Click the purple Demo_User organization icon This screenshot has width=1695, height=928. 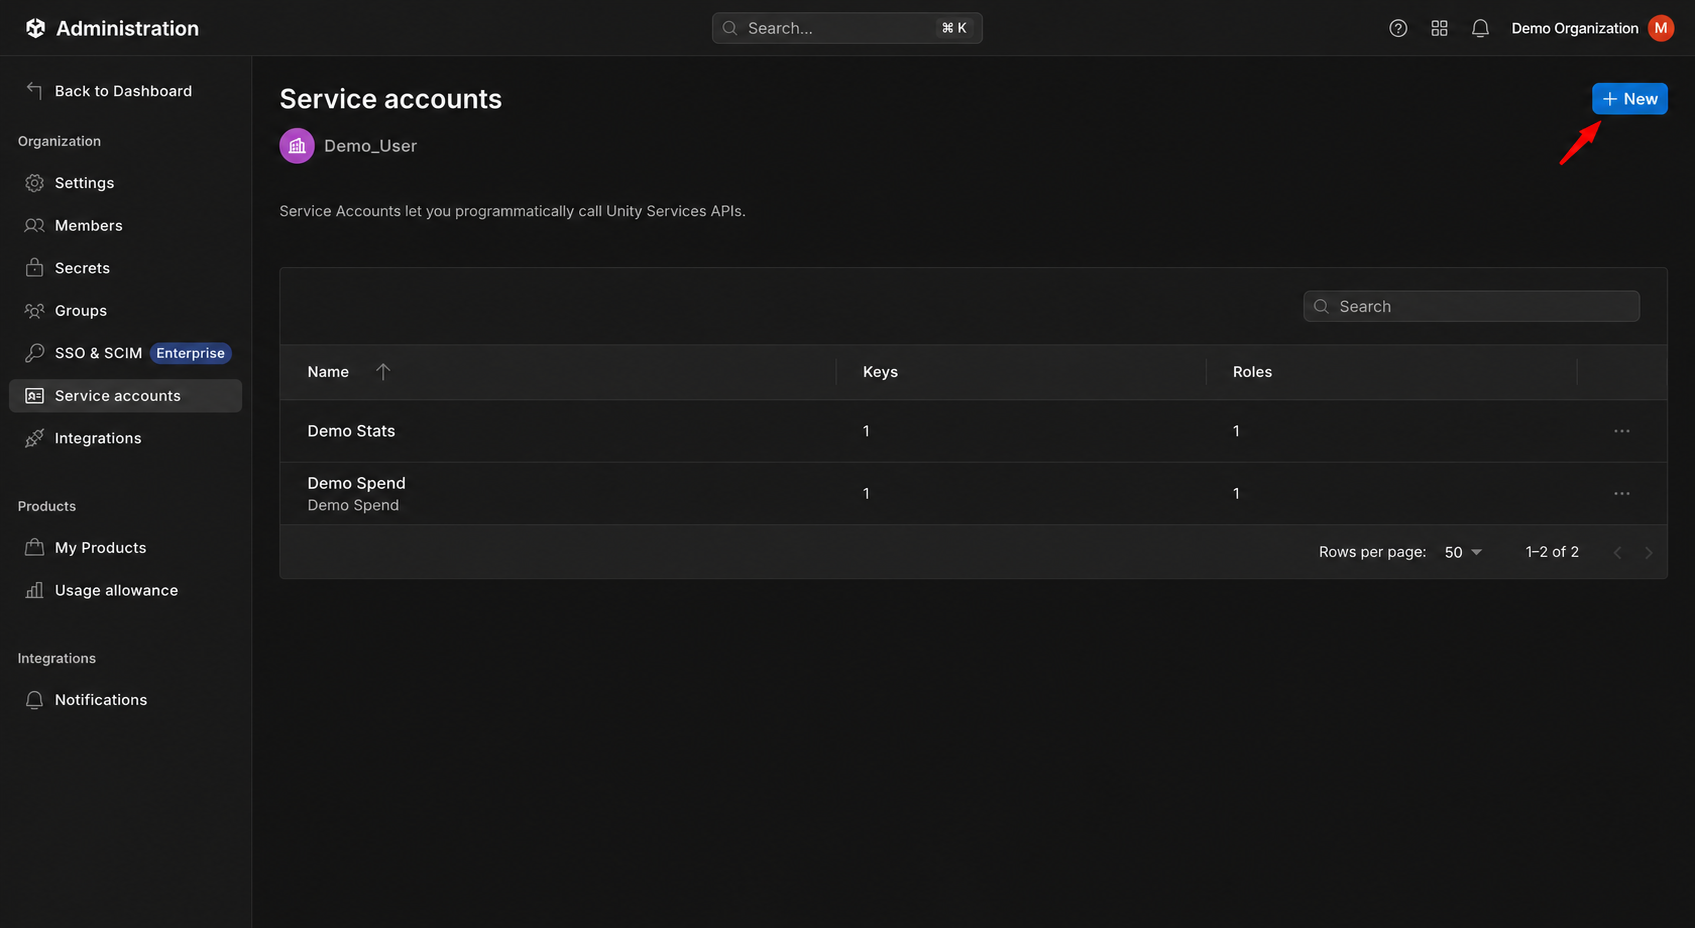[x=297, y=146]
